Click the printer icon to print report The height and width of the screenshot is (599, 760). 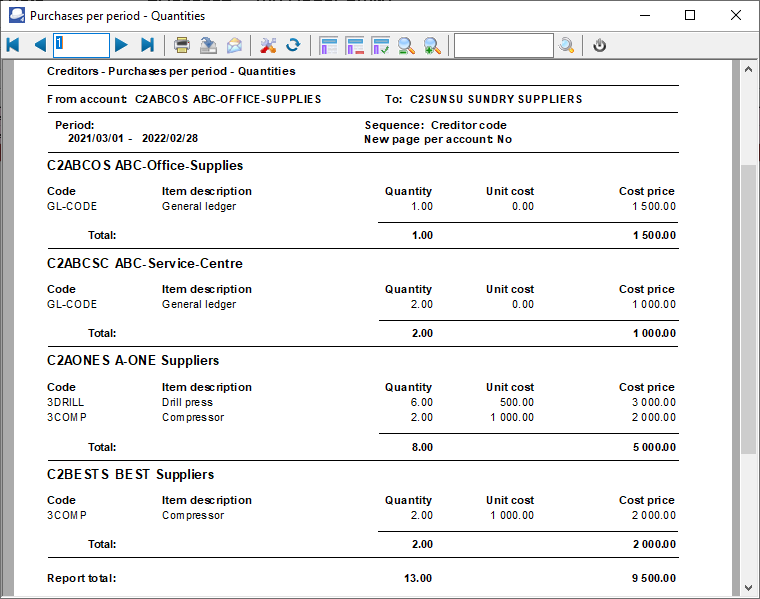pyautogui.click(x=182, y=45)
